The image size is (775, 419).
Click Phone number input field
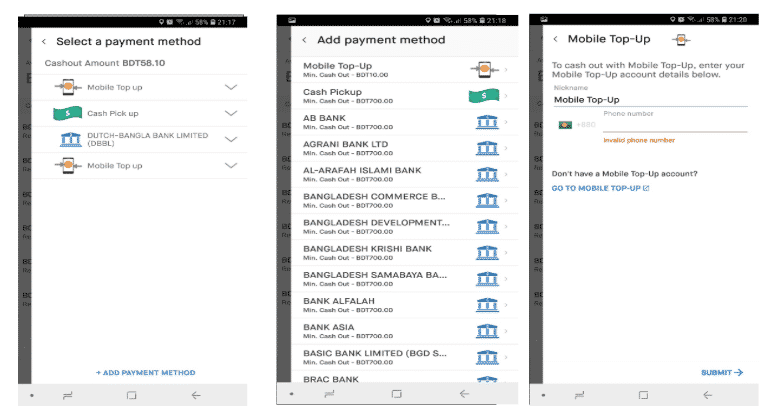pyautogui.click(x=675, y=125)
